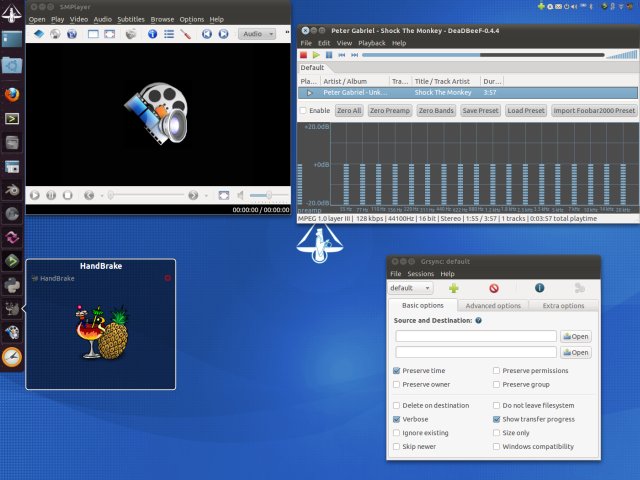The image size is (640, 480).
Task: Switch to the Advanced options tab
Action: (x=492, y=306)
